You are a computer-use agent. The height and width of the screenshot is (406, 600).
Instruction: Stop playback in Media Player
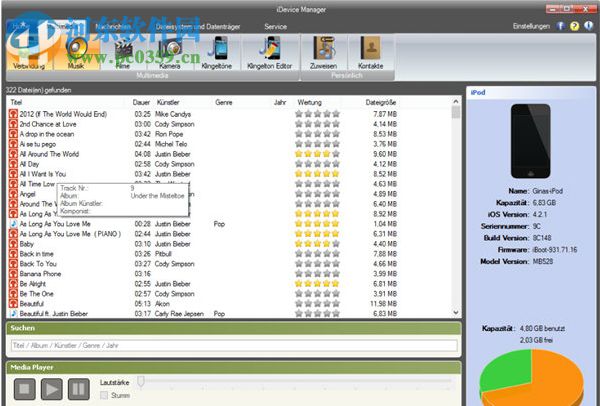(25, 389)
